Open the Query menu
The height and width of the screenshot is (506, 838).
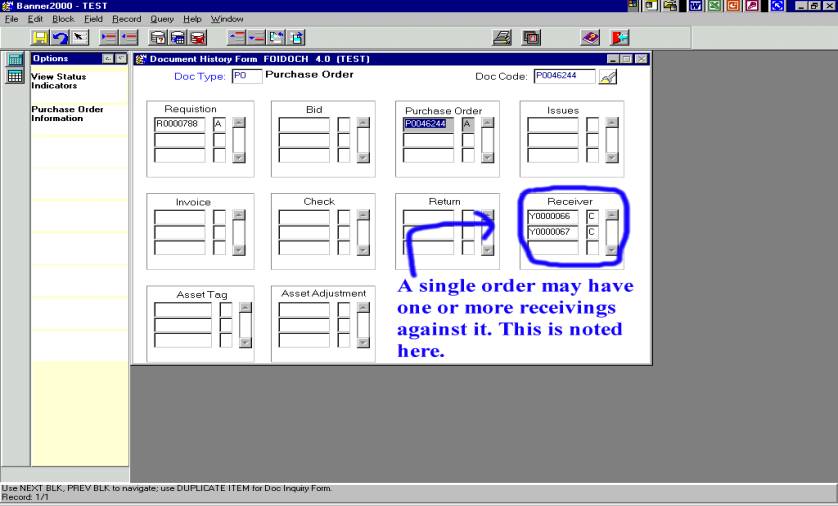162,18
